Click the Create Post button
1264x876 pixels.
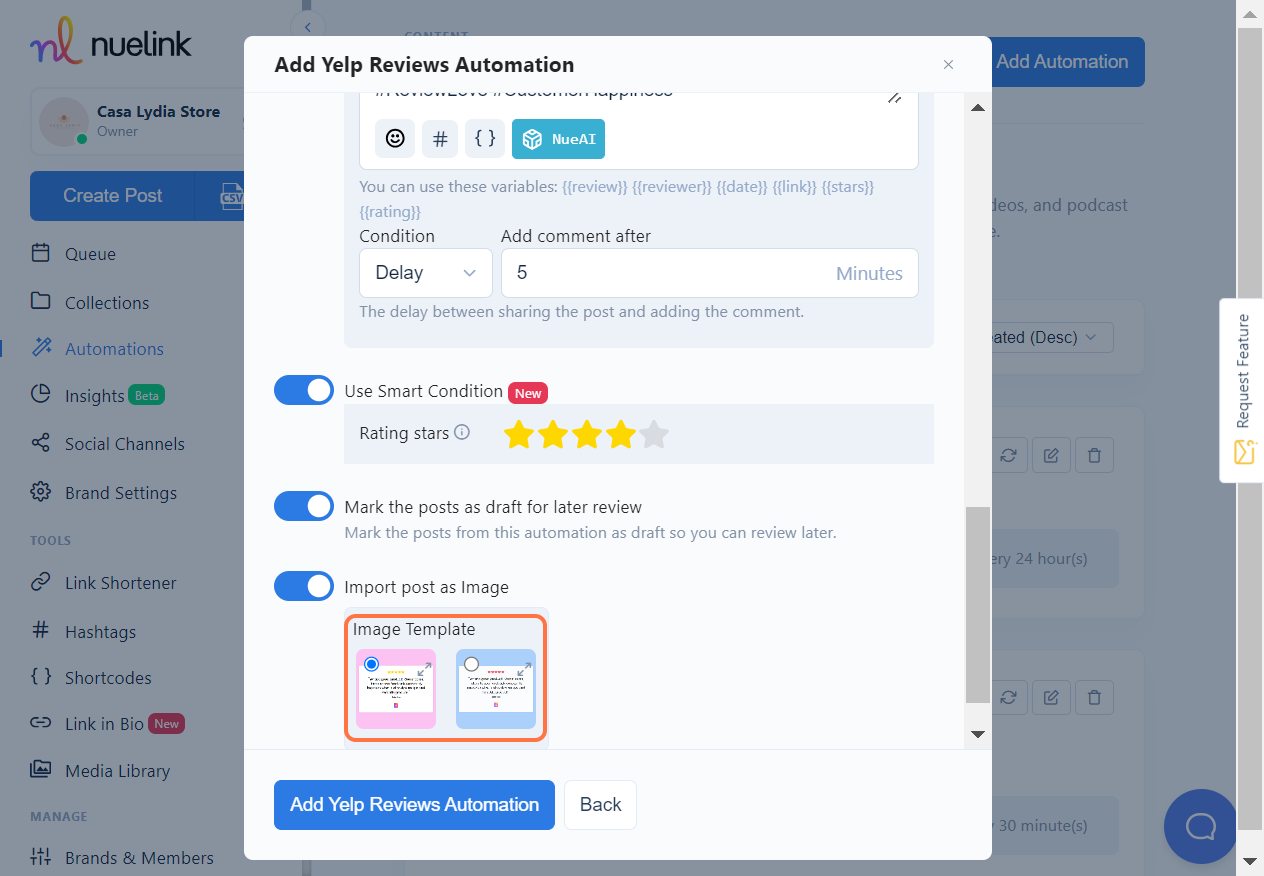[x=112, y=196]
